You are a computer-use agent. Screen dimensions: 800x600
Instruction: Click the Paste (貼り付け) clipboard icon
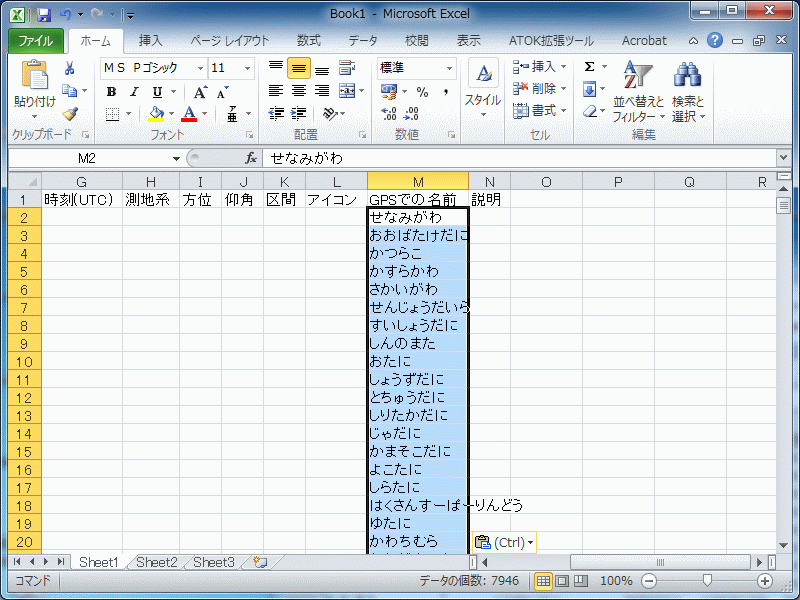coord(34,77)
